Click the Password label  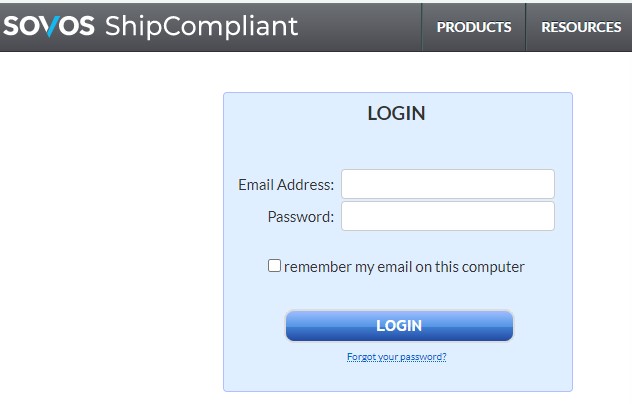coord(301,217)
